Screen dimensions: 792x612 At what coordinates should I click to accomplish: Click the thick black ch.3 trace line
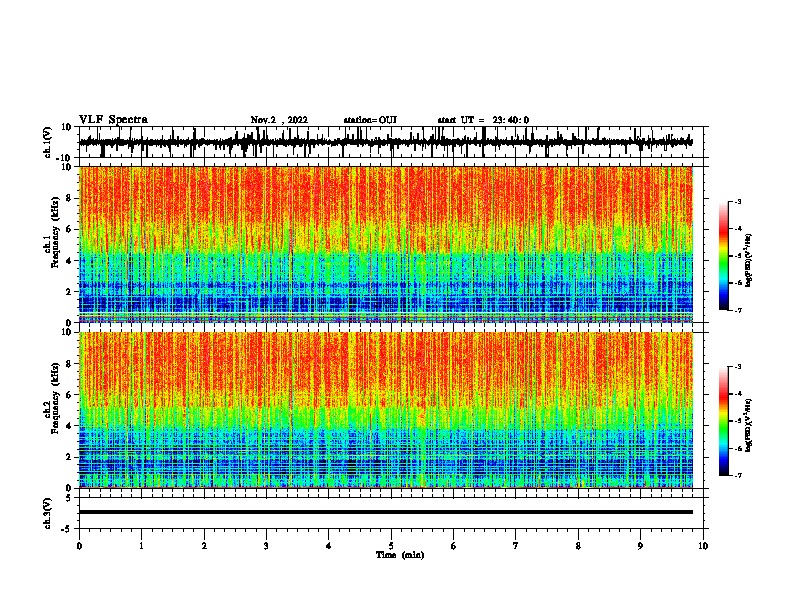pos(385,512)
